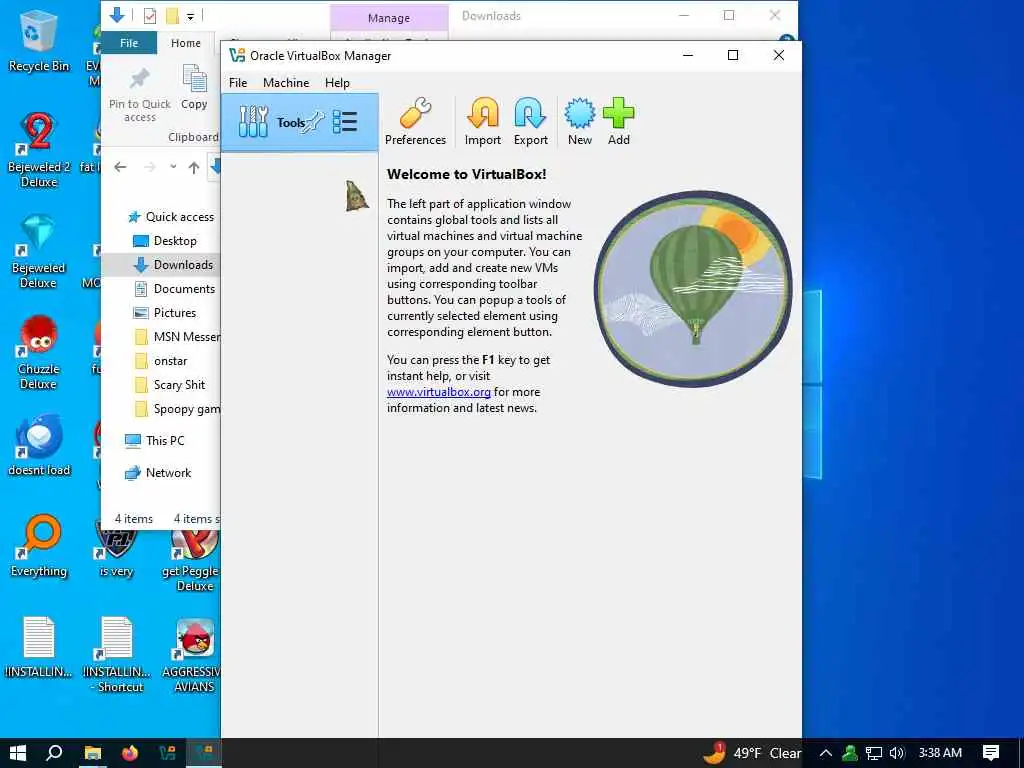Open volume control in system tray
The width and height of the screenshot is (1024, 768).
[x=897, y=753]
